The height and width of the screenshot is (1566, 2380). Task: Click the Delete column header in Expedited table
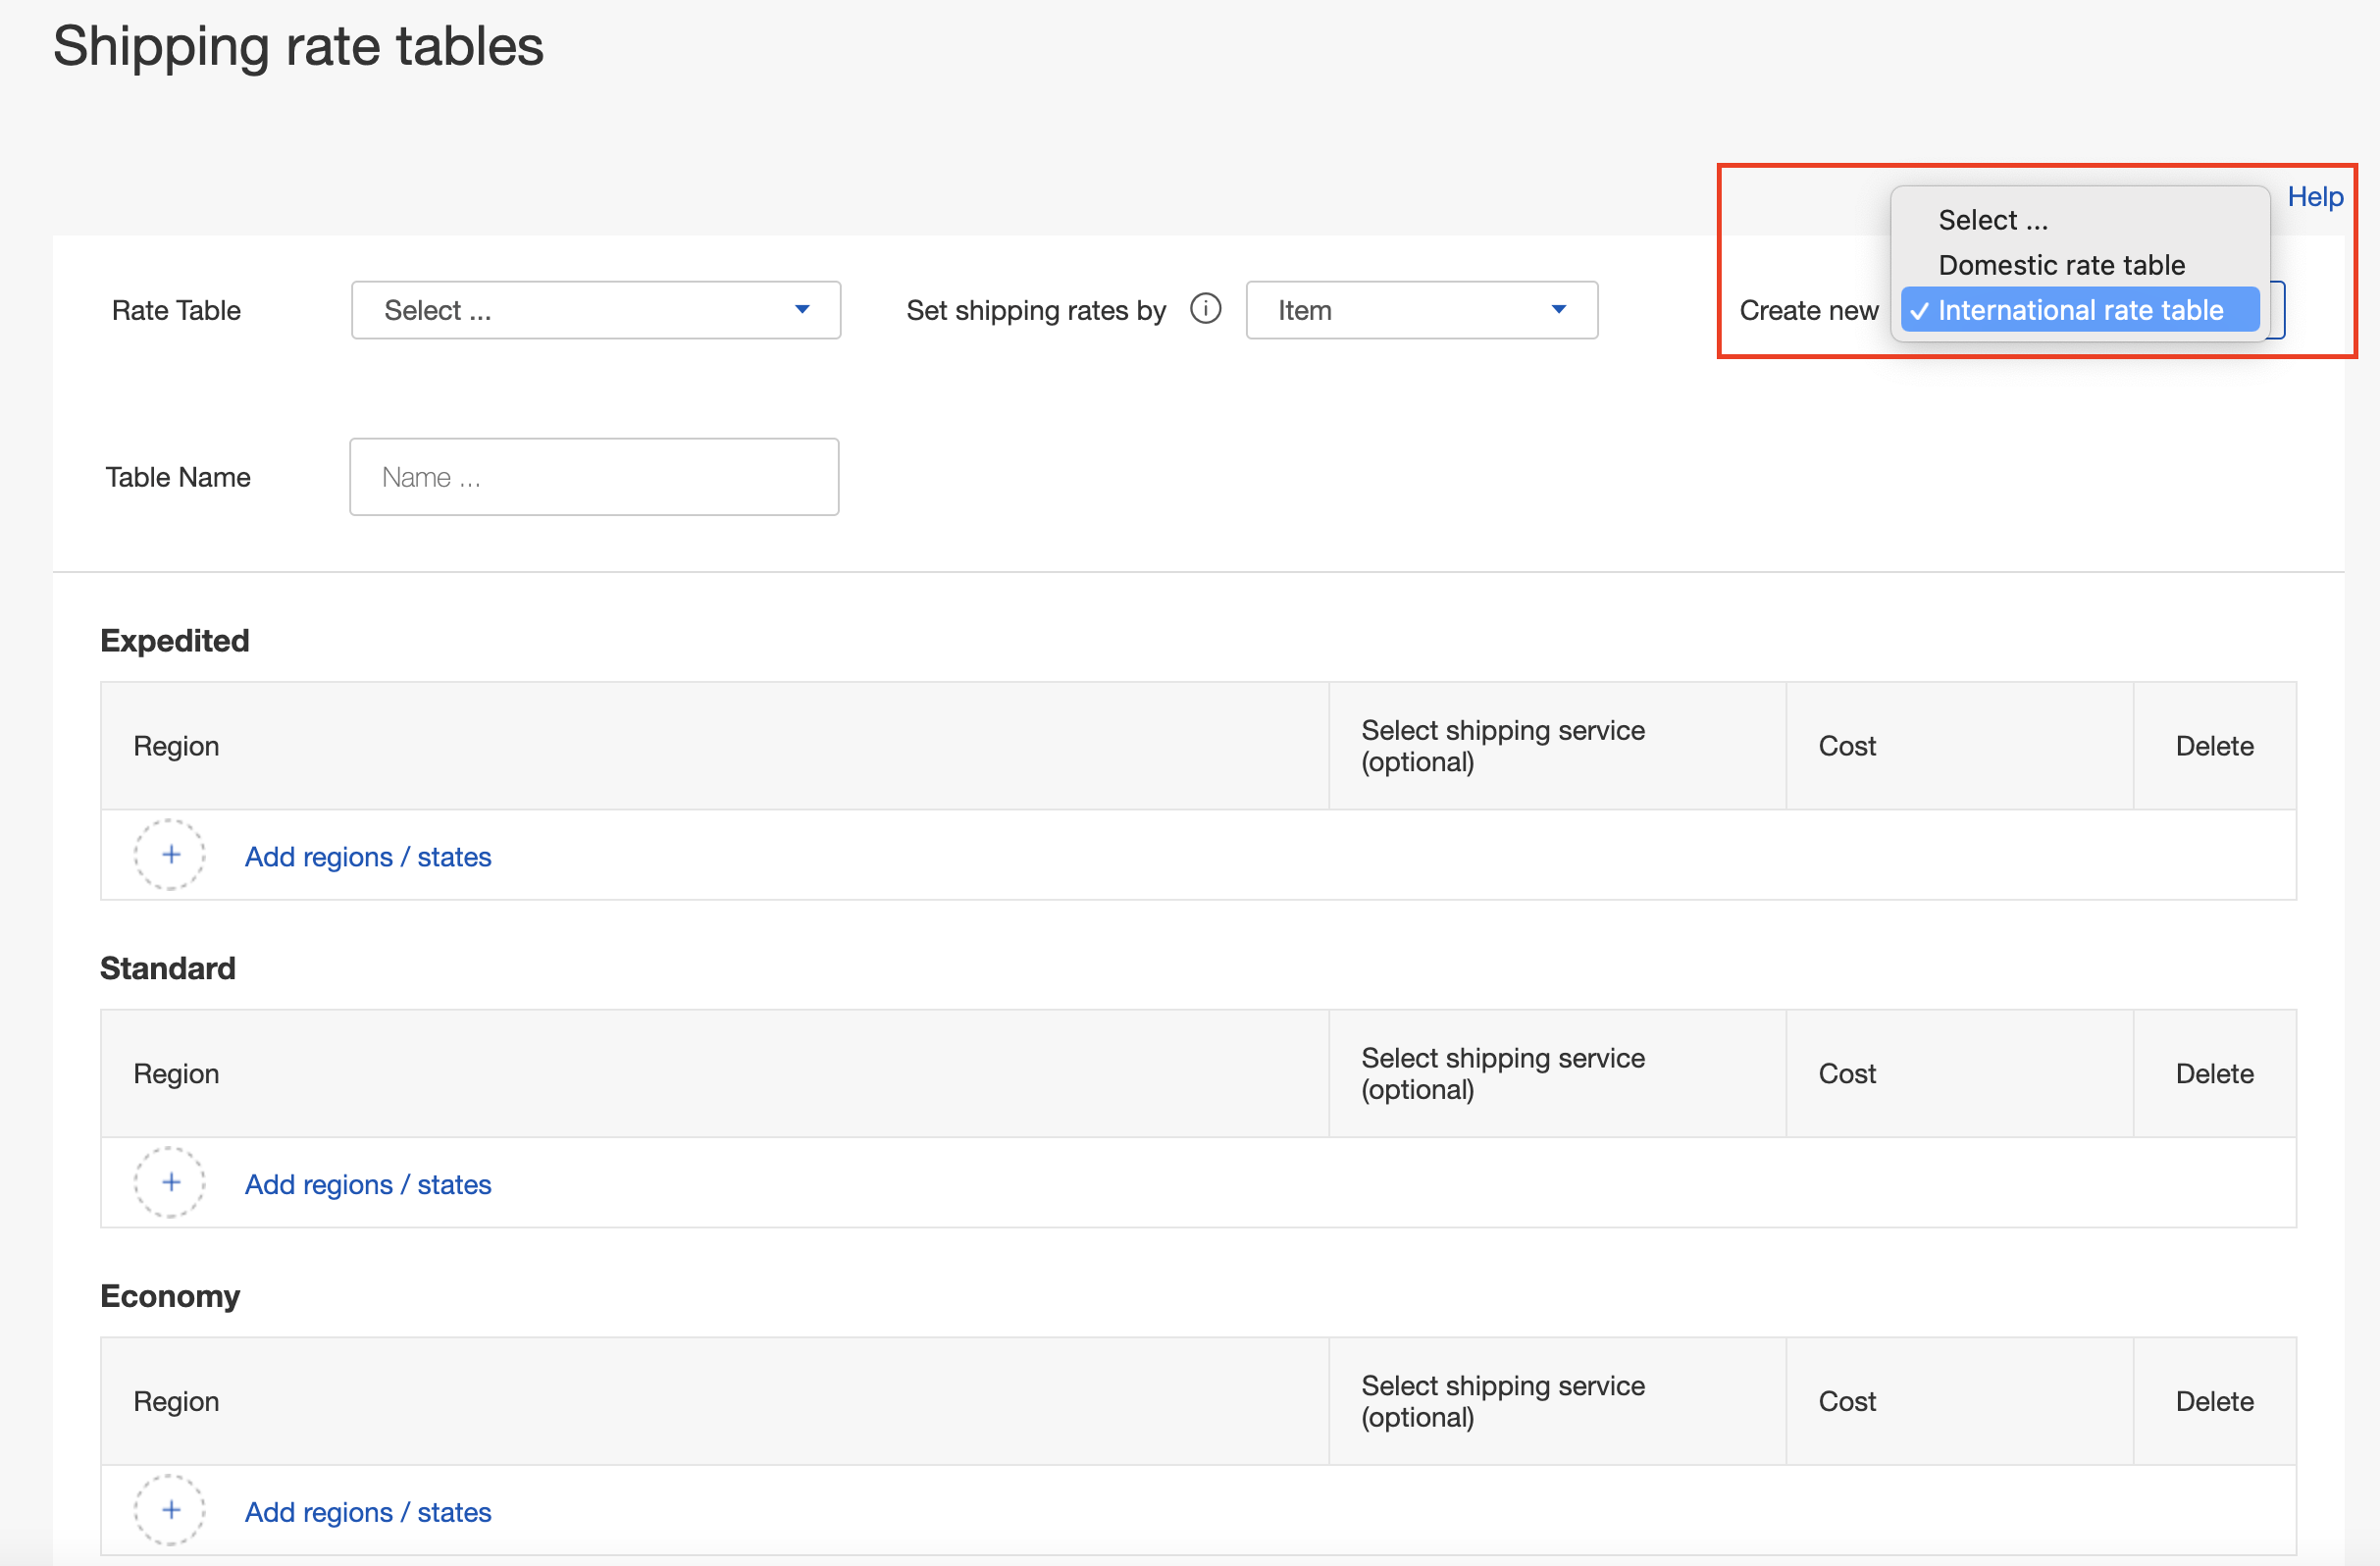point(2213,746)
